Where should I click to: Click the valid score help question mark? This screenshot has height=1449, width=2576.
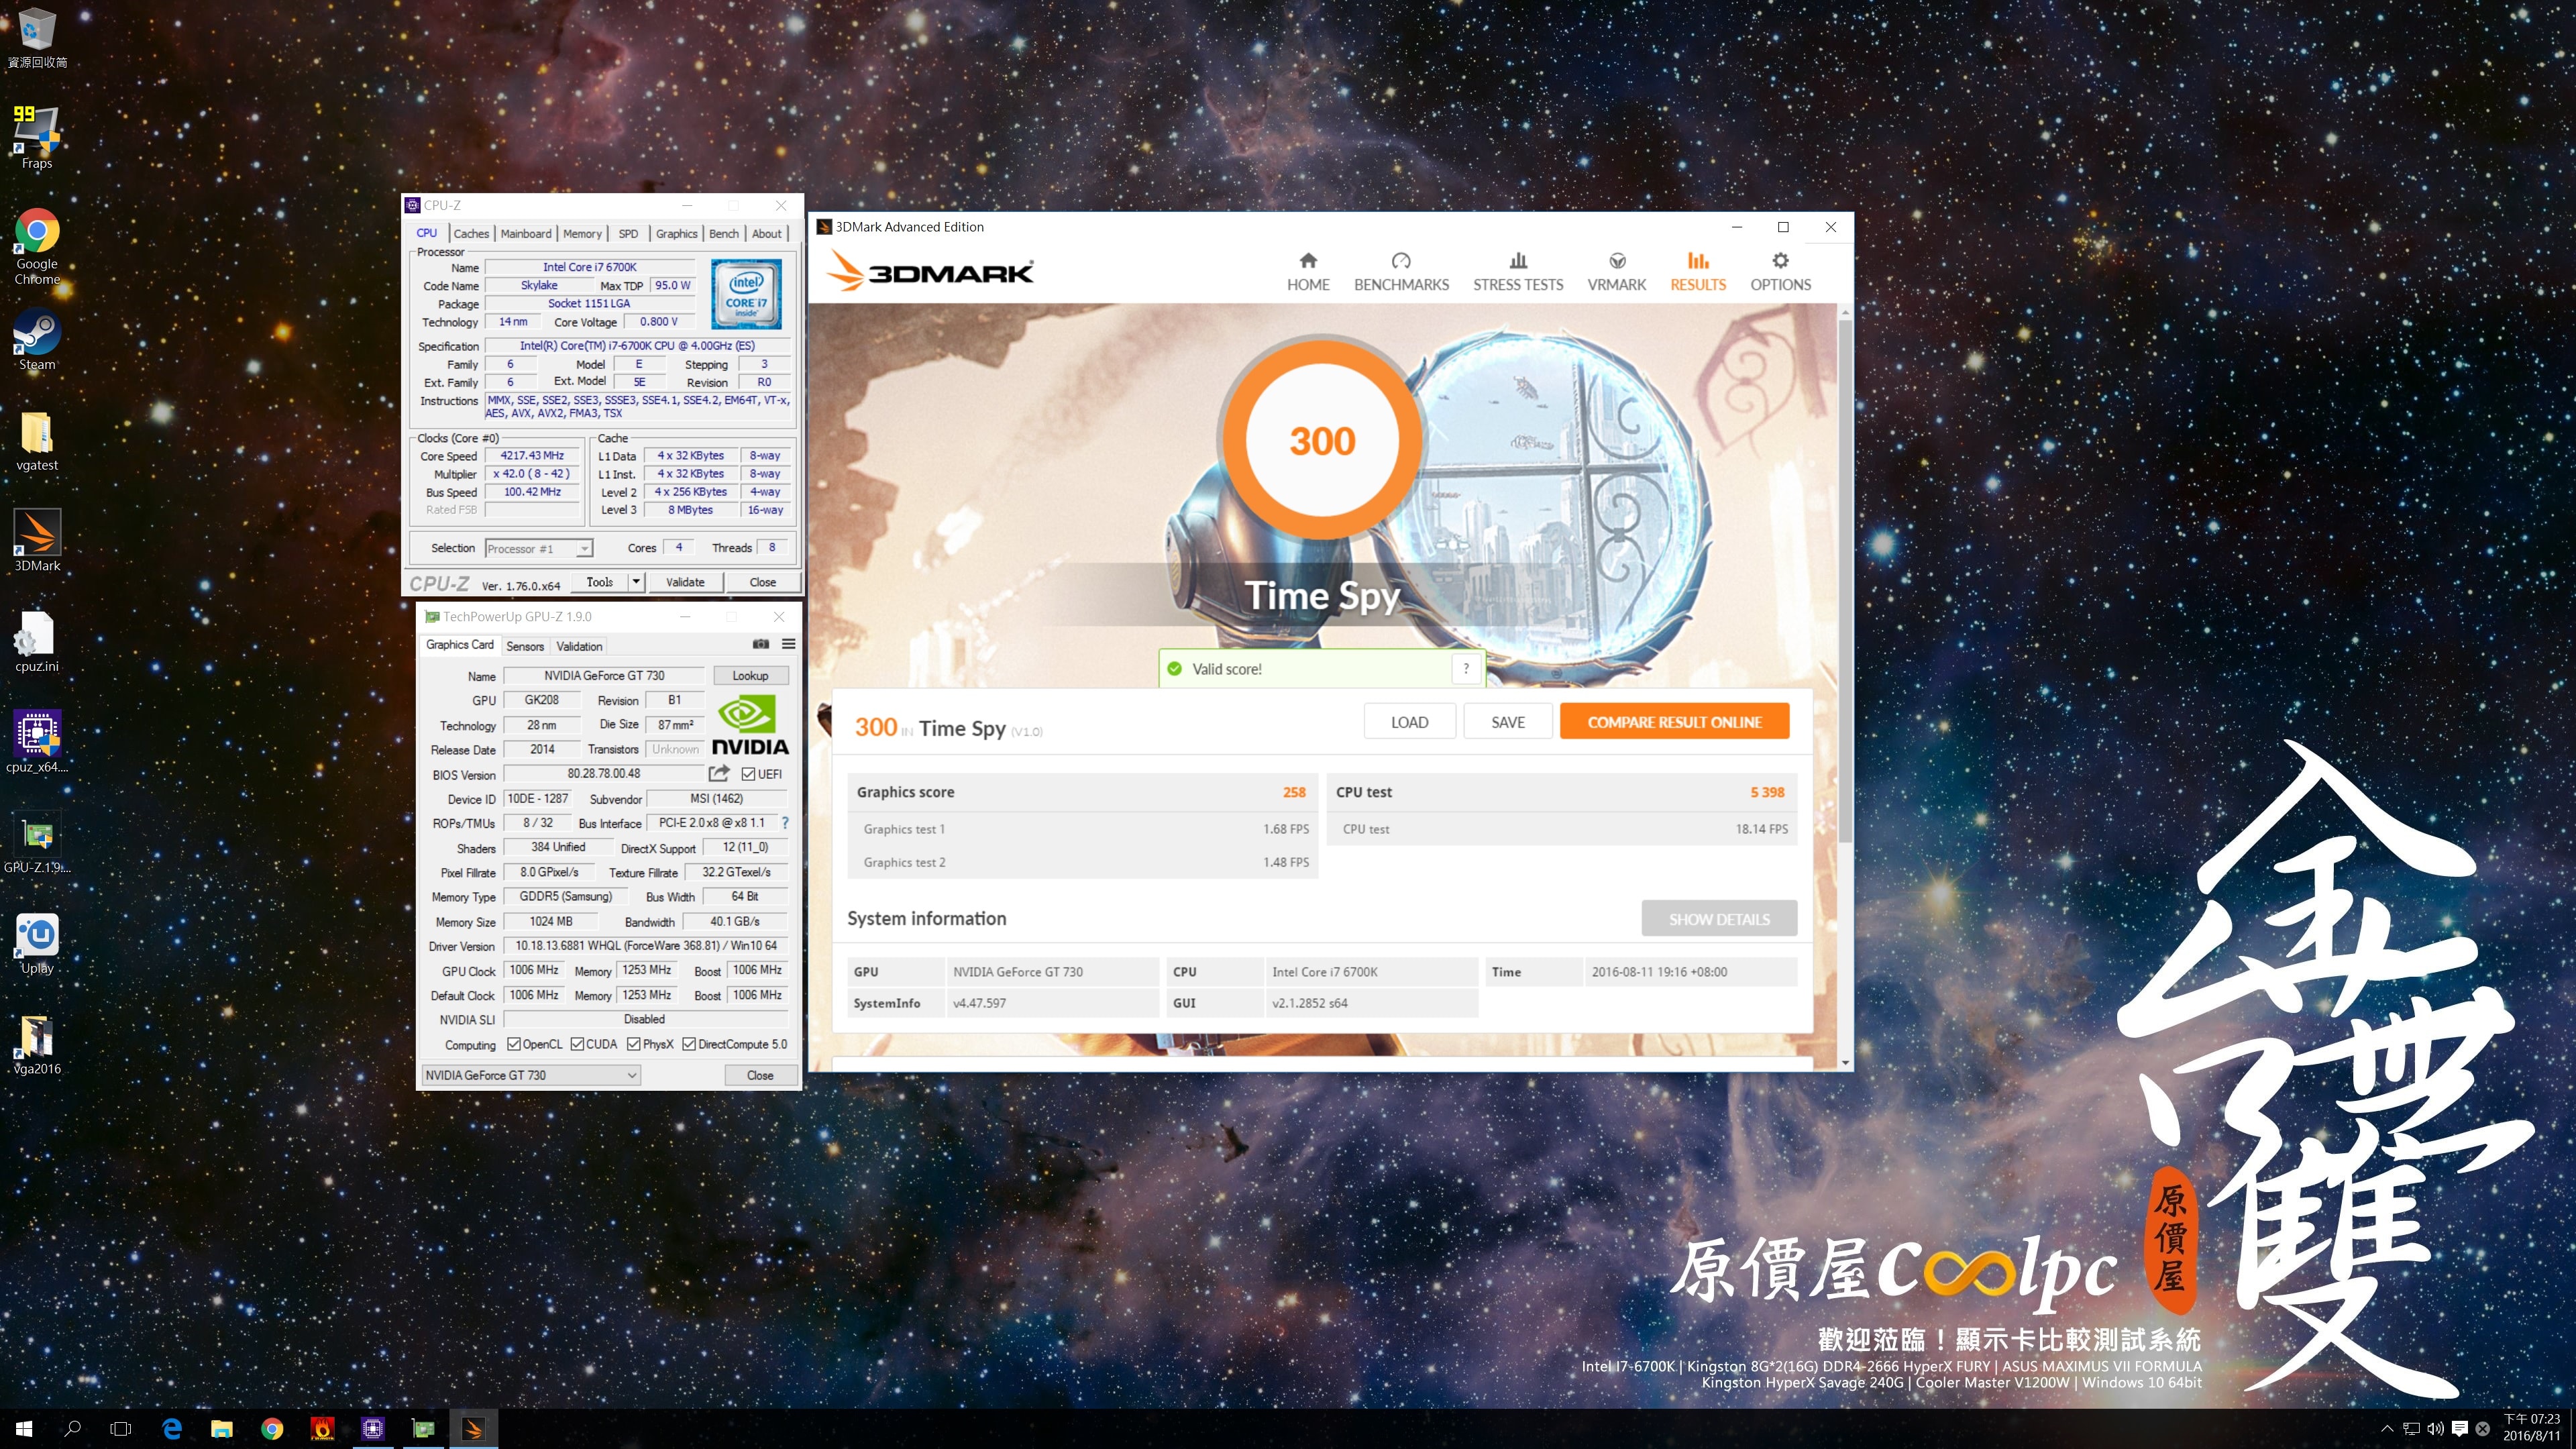1466,669
